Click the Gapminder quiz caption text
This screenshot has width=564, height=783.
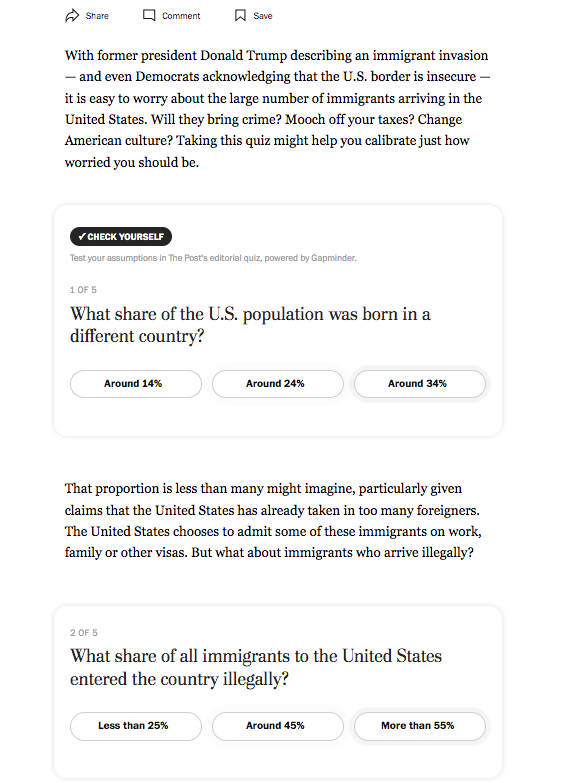[x=213, y=258]
